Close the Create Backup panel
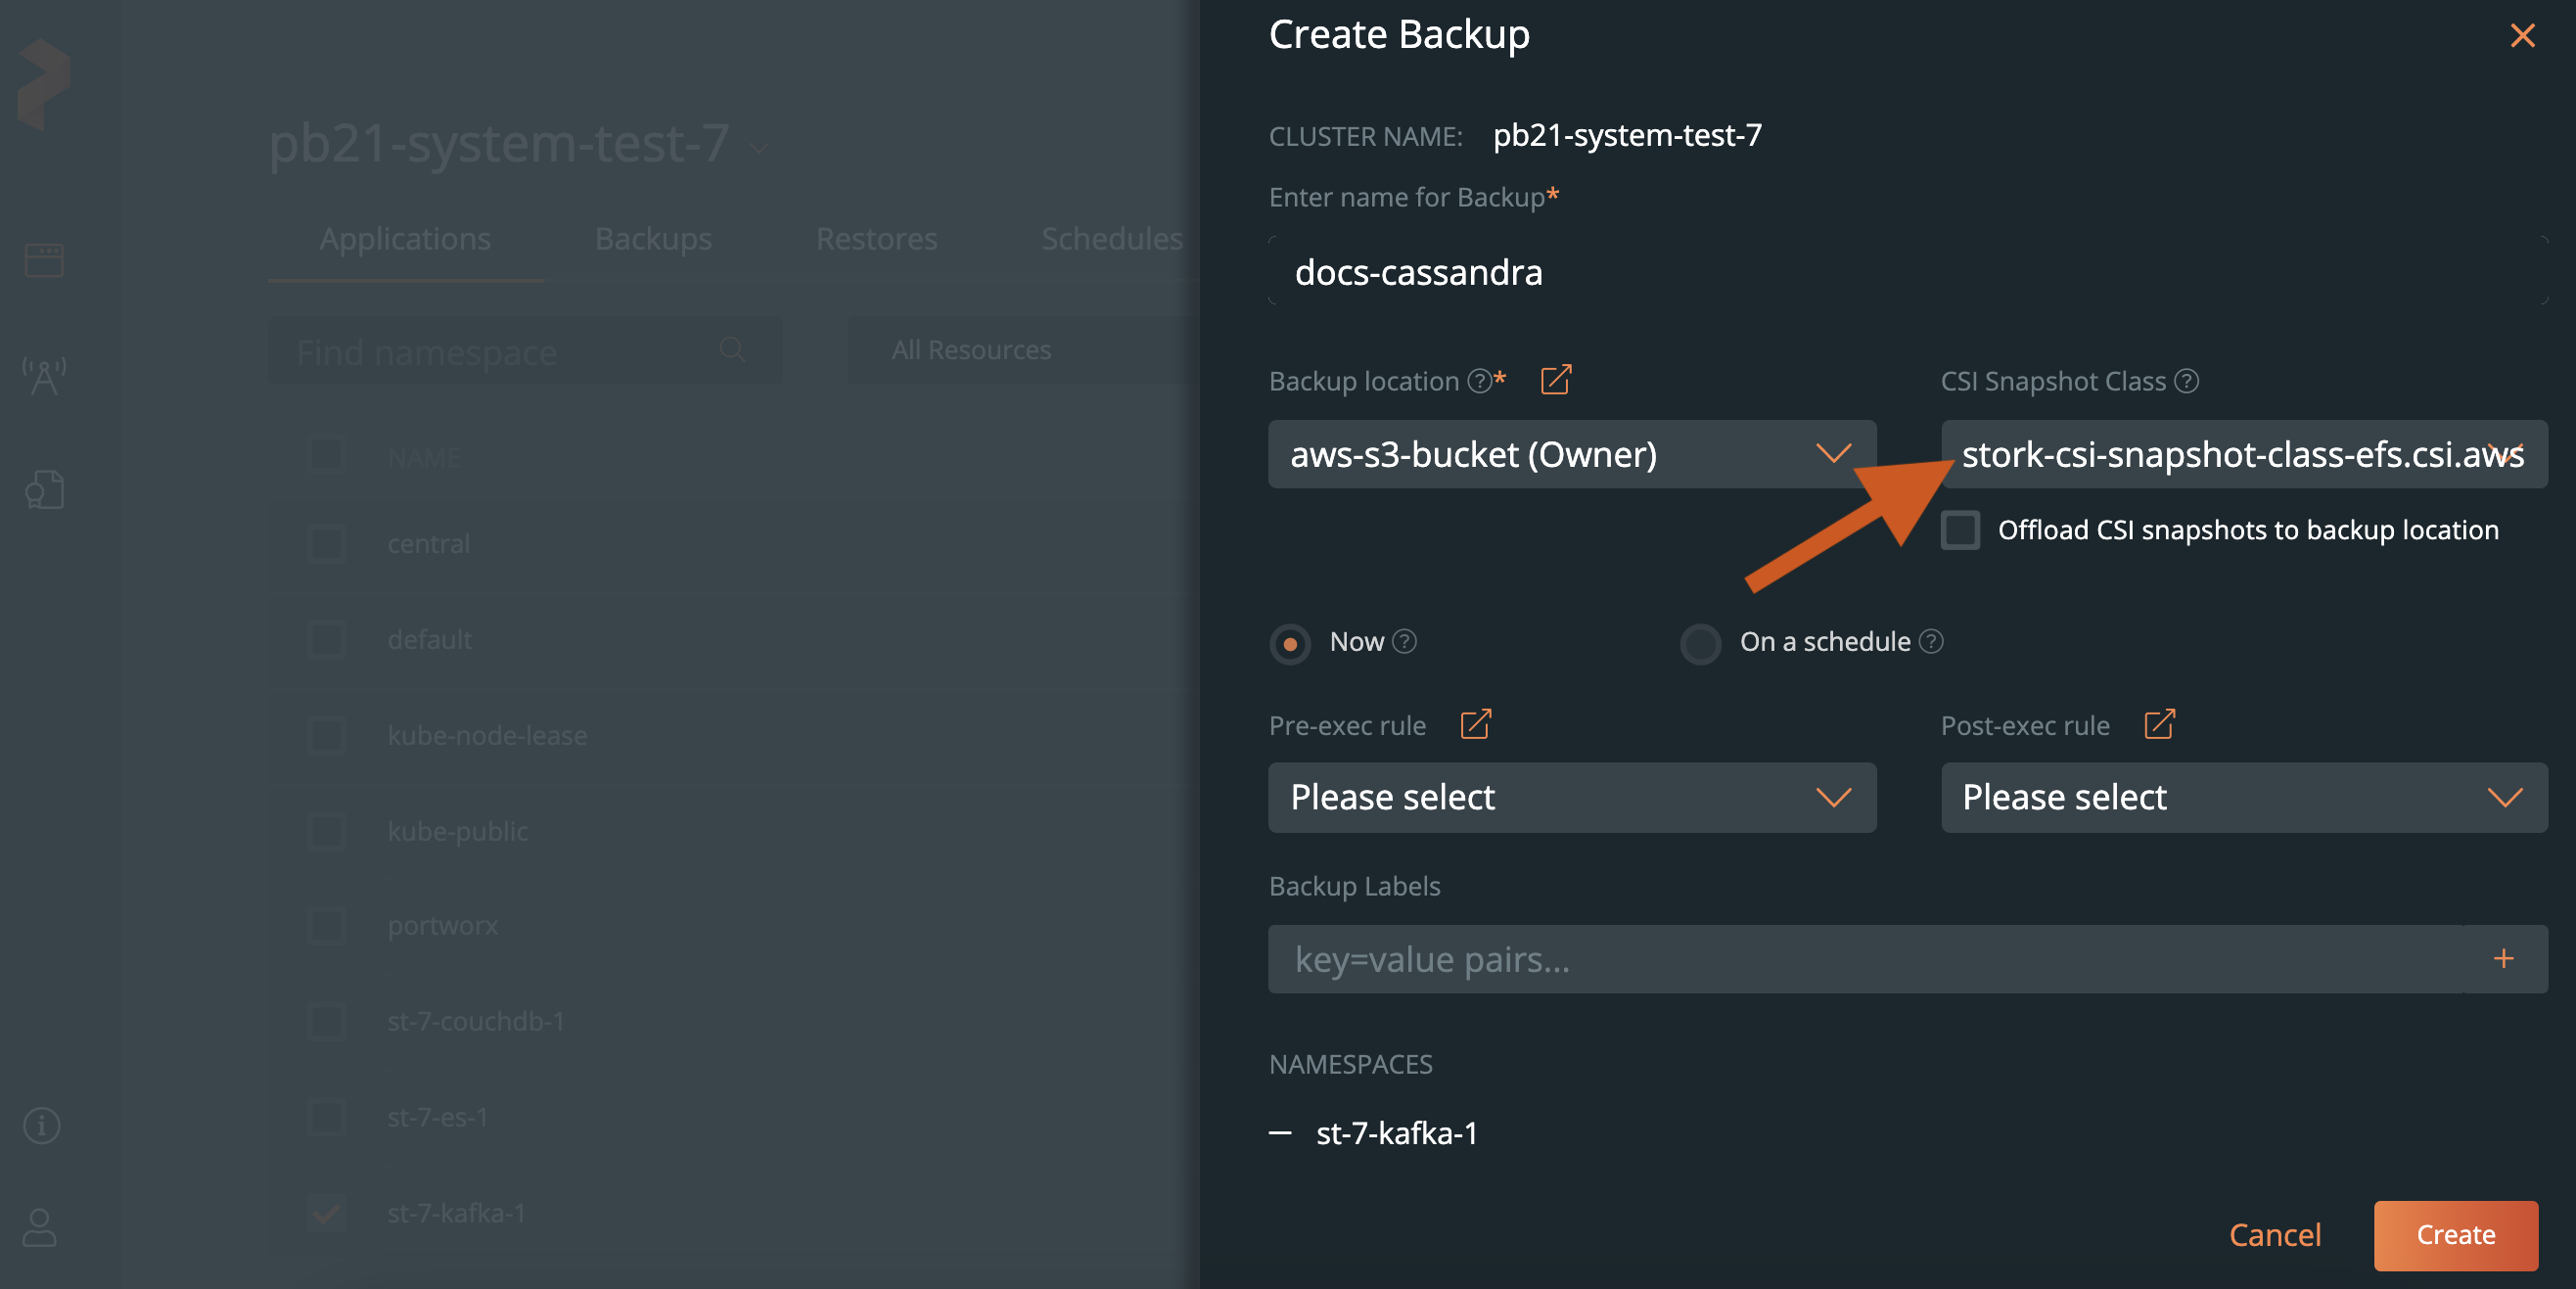The image size is (2576, 1289). click(2522, 36)
